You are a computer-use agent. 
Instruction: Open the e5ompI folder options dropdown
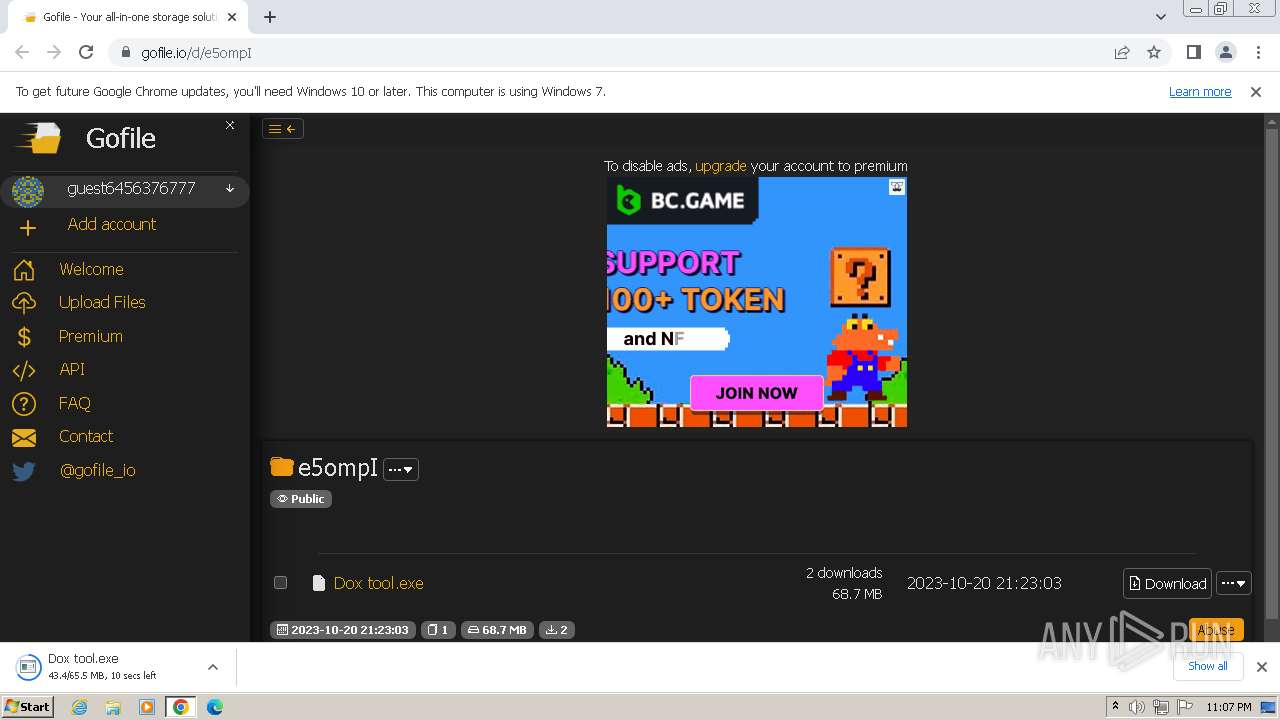401,469
